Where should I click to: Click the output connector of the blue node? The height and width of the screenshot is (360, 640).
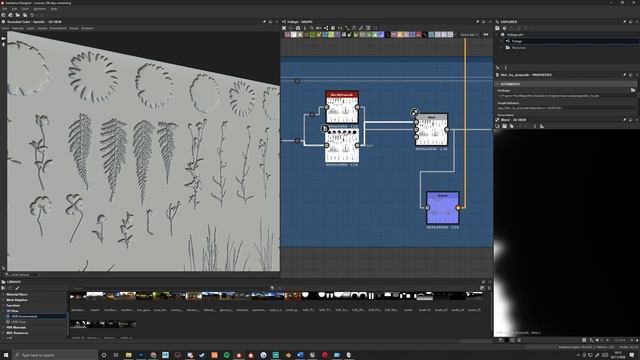(x=458, y=208)
